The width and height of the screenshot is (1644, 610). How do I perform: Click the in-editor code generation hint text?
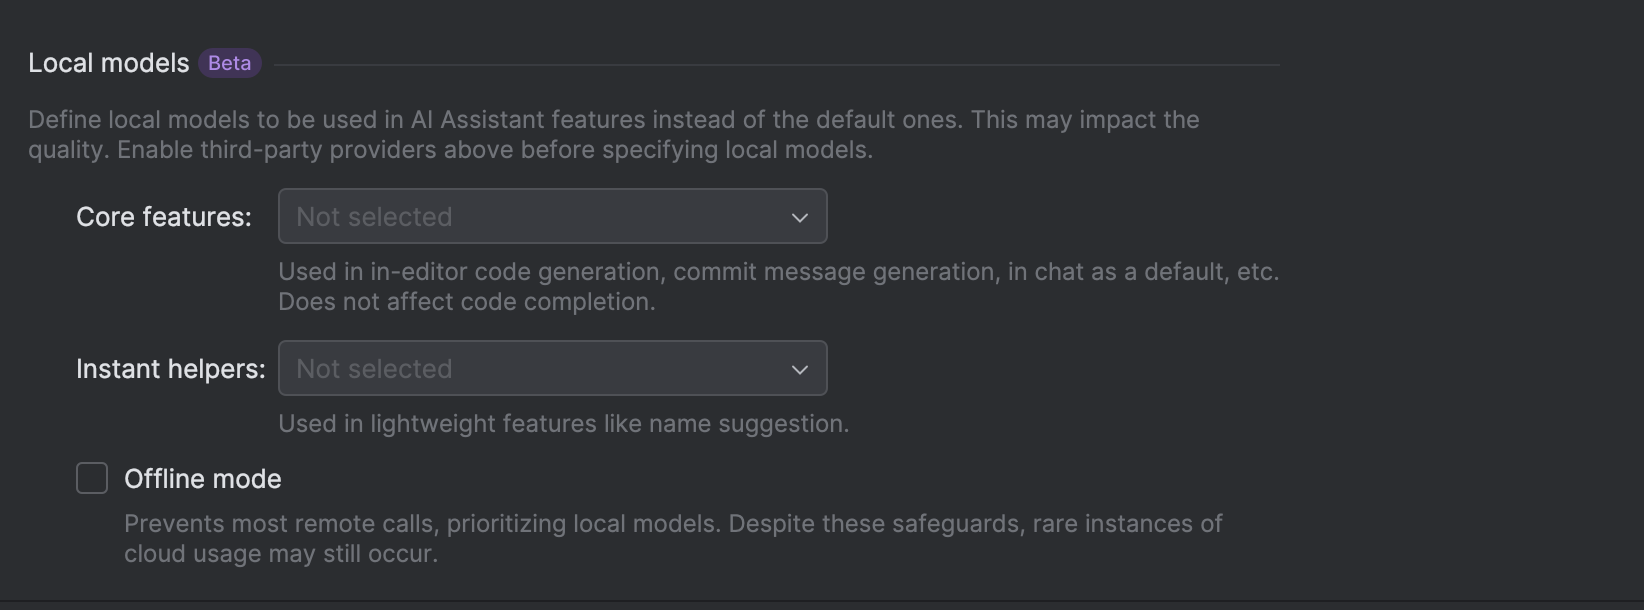[778, 272]
